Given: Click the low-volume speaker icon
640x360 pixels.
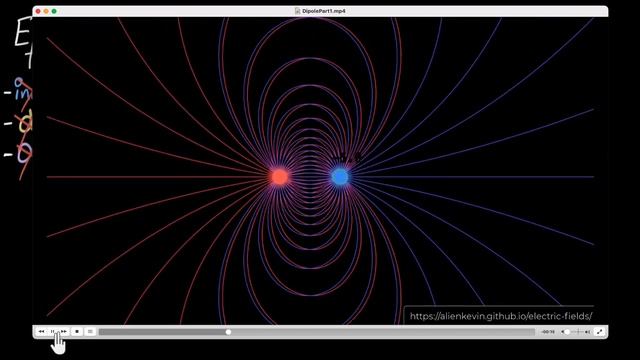Looking at the screenshot, I should pos(562,332).
